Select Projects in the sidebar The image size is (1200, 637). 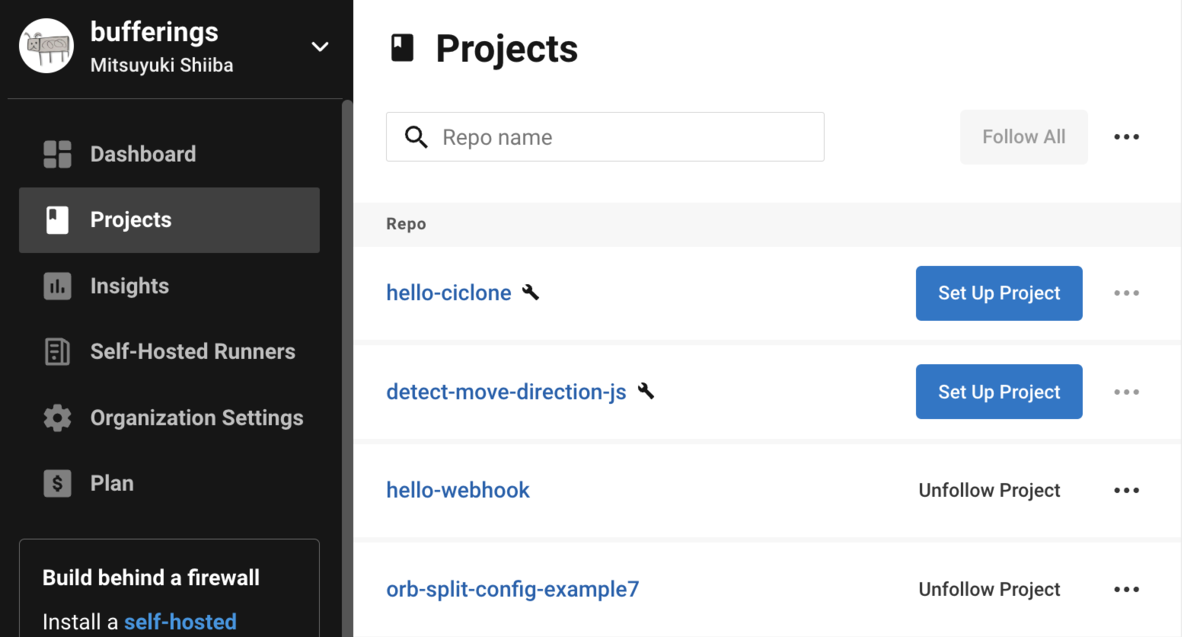169,220
